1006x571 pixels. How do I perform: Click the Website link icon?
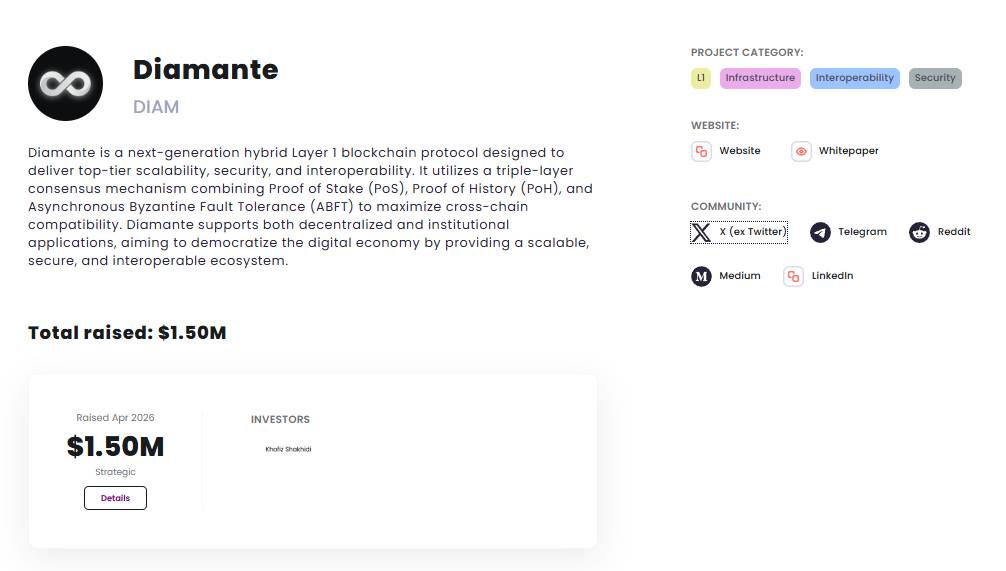coord(701,151)
